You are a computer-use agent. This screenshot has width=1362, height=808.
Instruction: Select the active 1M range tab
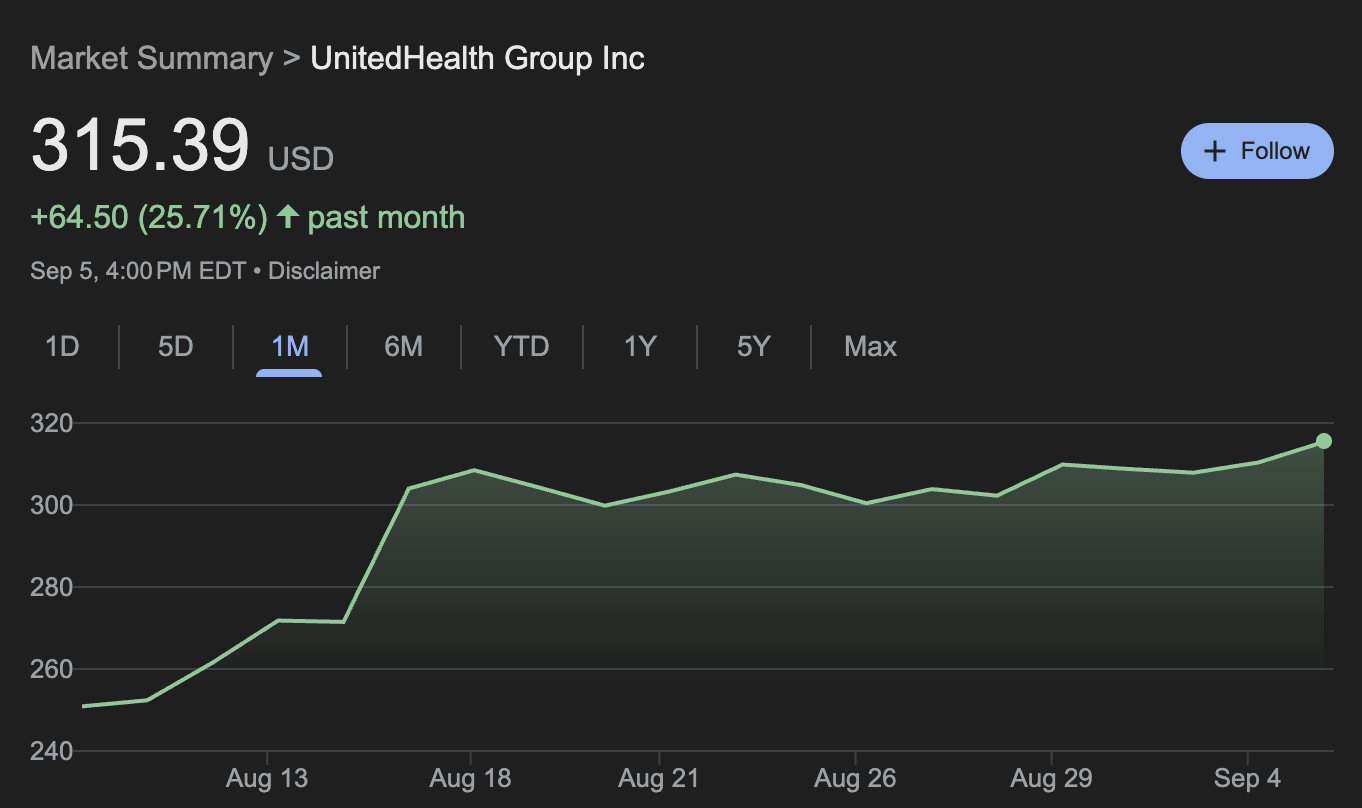click(289, 347)
